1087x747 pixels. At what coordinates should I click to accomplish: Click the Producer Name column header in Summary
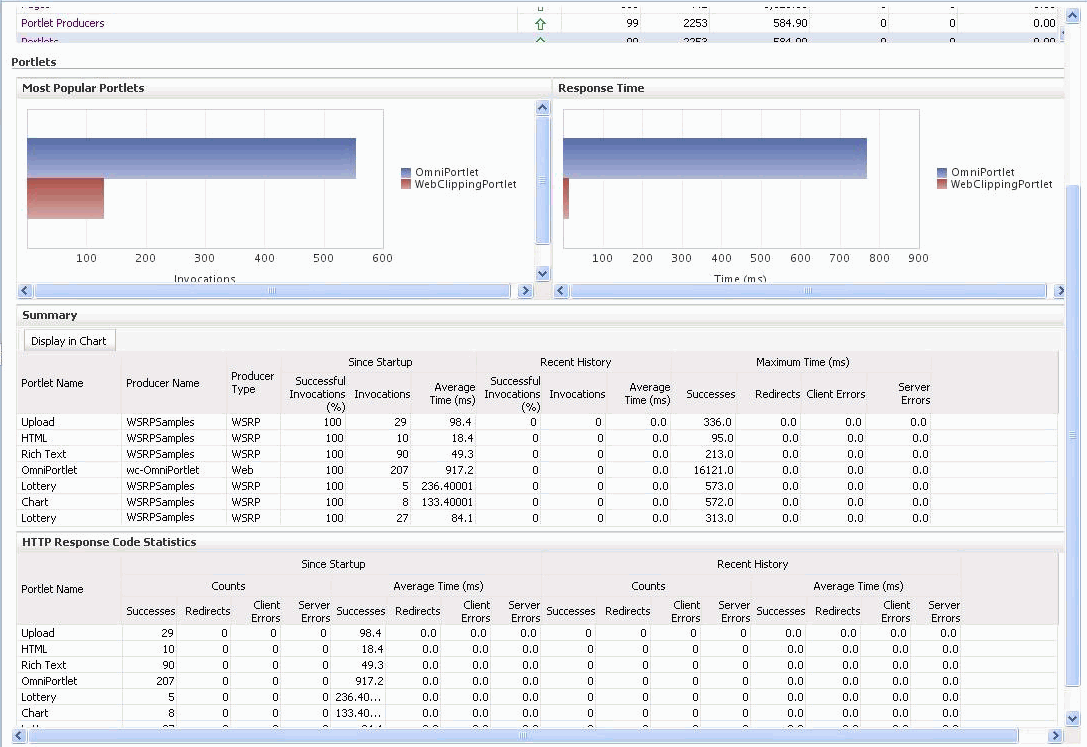coord(162,383)
